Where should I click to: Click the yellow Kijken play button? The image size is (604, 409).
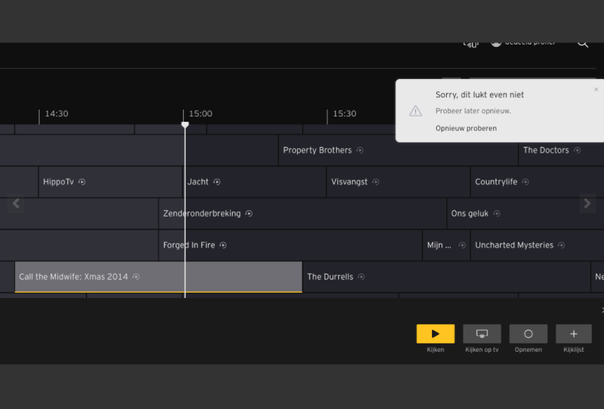point(435,334)
